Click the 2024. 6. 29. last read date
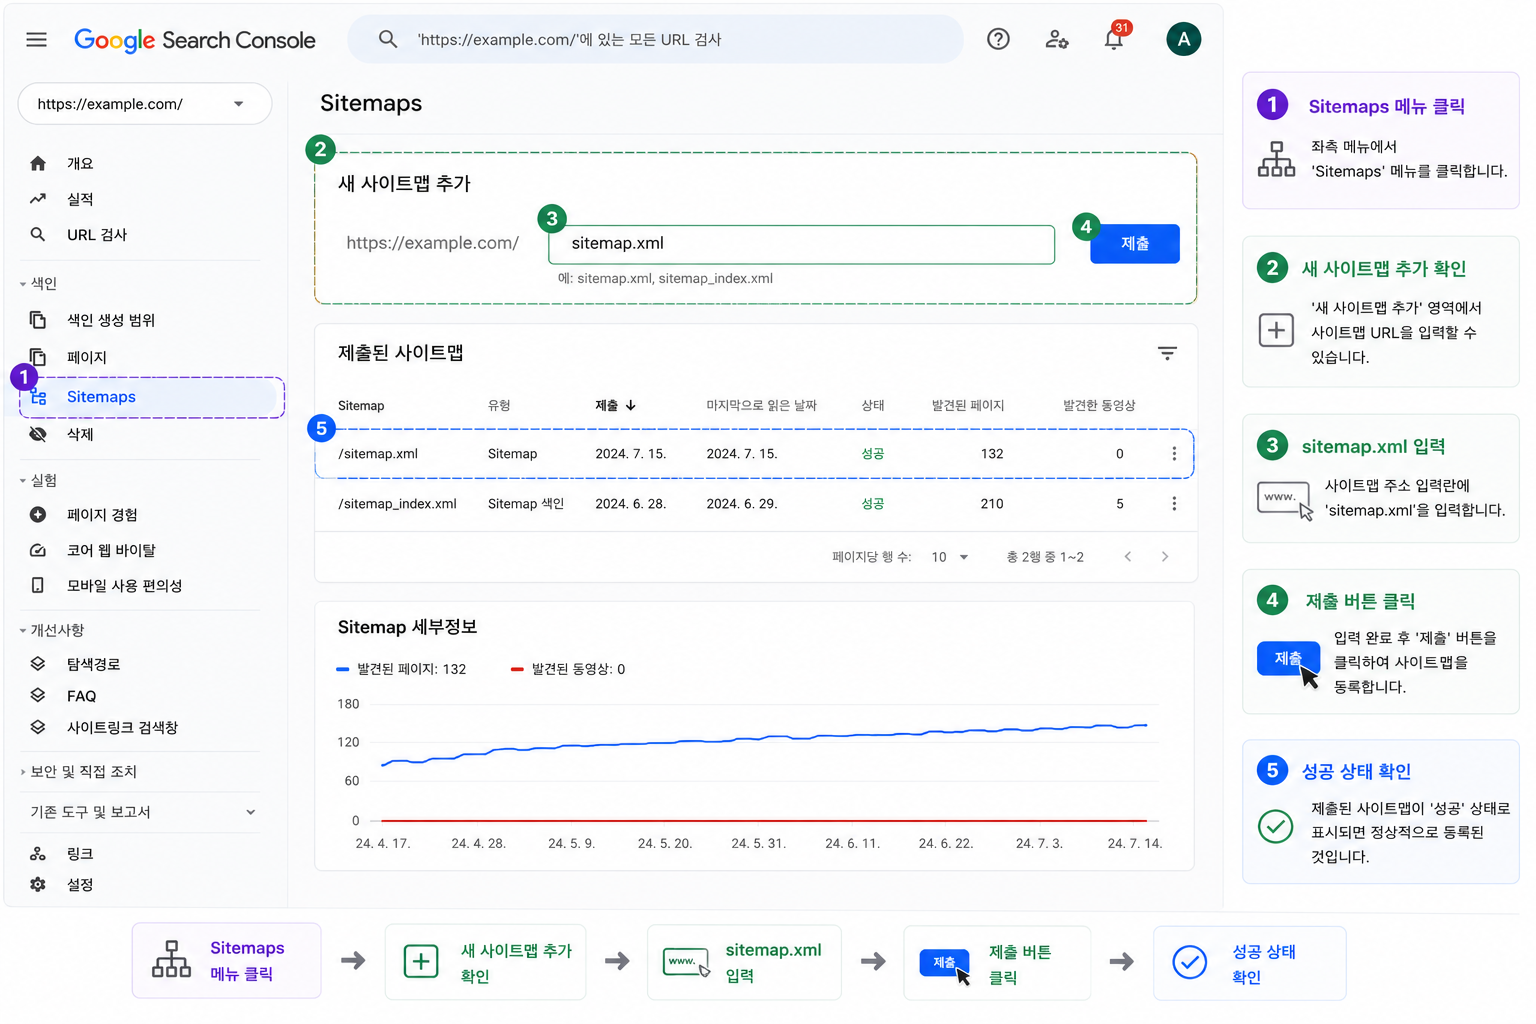 pos(742,504)
